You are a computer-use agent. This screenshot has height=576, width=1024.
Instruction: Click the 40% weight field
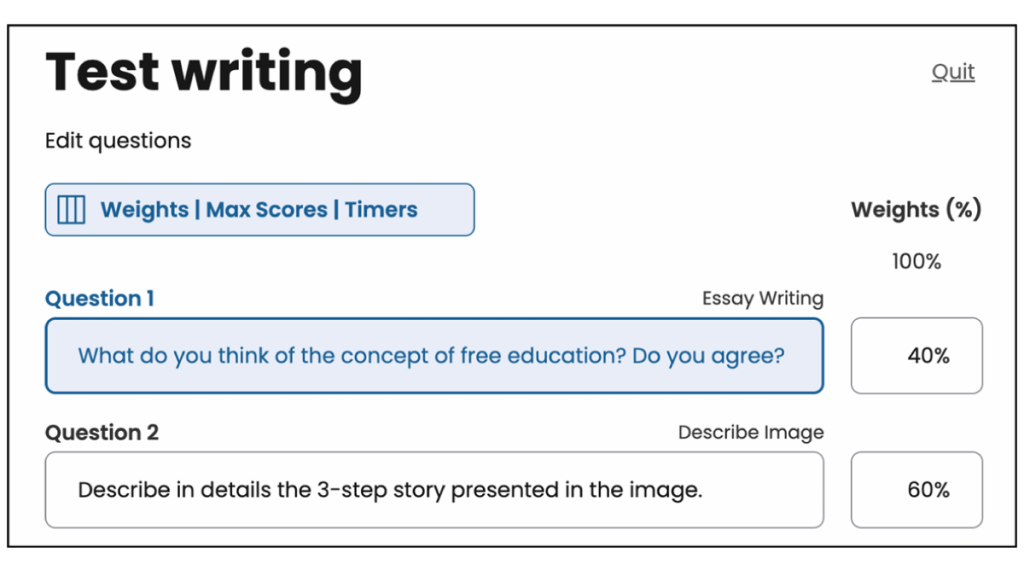[916, 356]
